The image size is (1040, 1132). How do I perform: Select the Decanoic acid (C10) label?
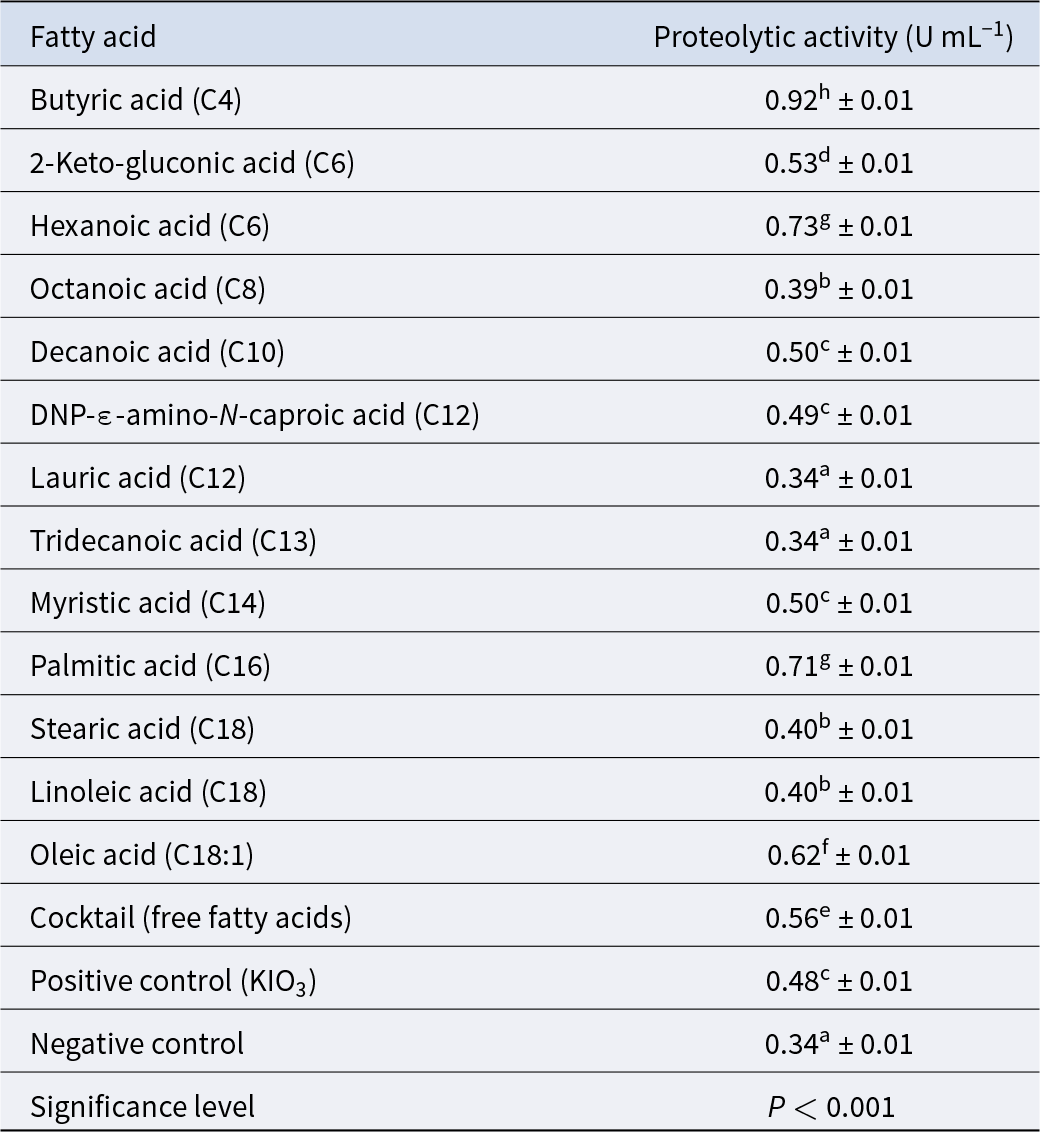[157, 352]
